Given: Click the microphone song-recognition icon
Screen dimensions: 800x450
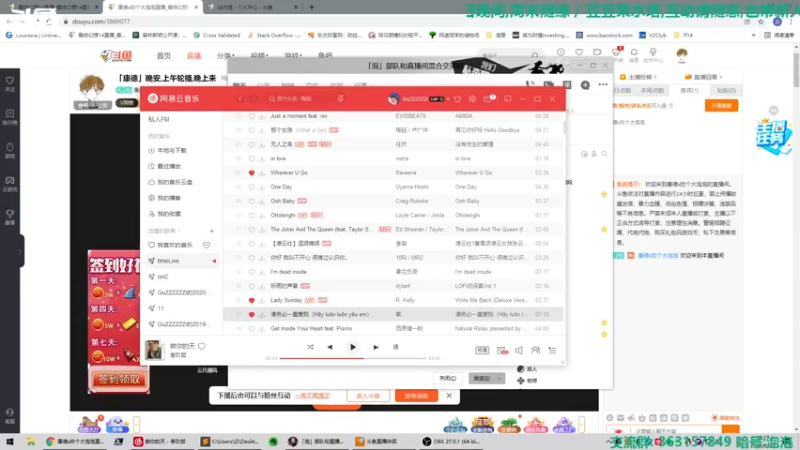Looking at the screenshot, I should click(x=340, y=98).
